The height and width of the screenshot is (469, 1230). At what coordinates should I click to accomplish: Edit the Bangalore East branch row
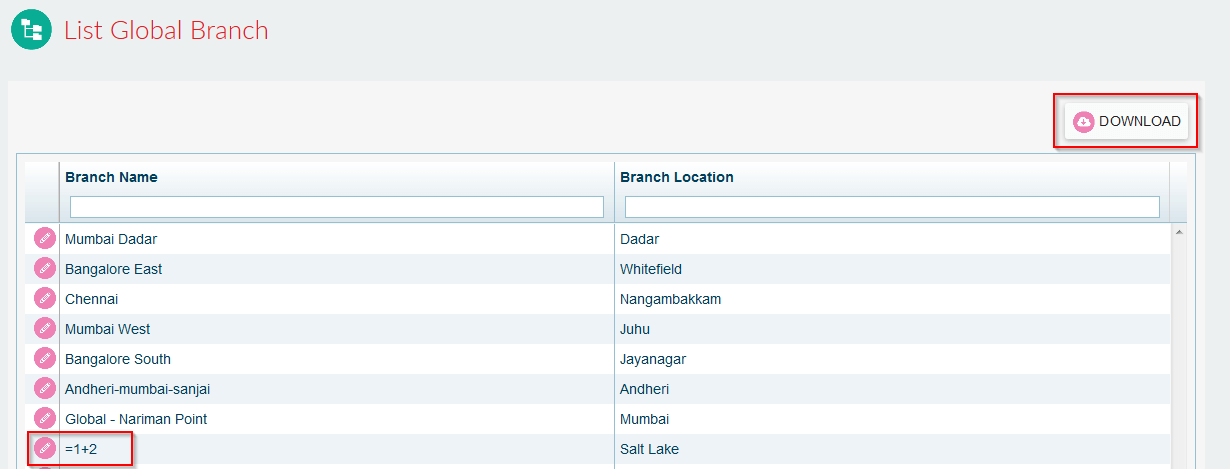click(45, 269)
